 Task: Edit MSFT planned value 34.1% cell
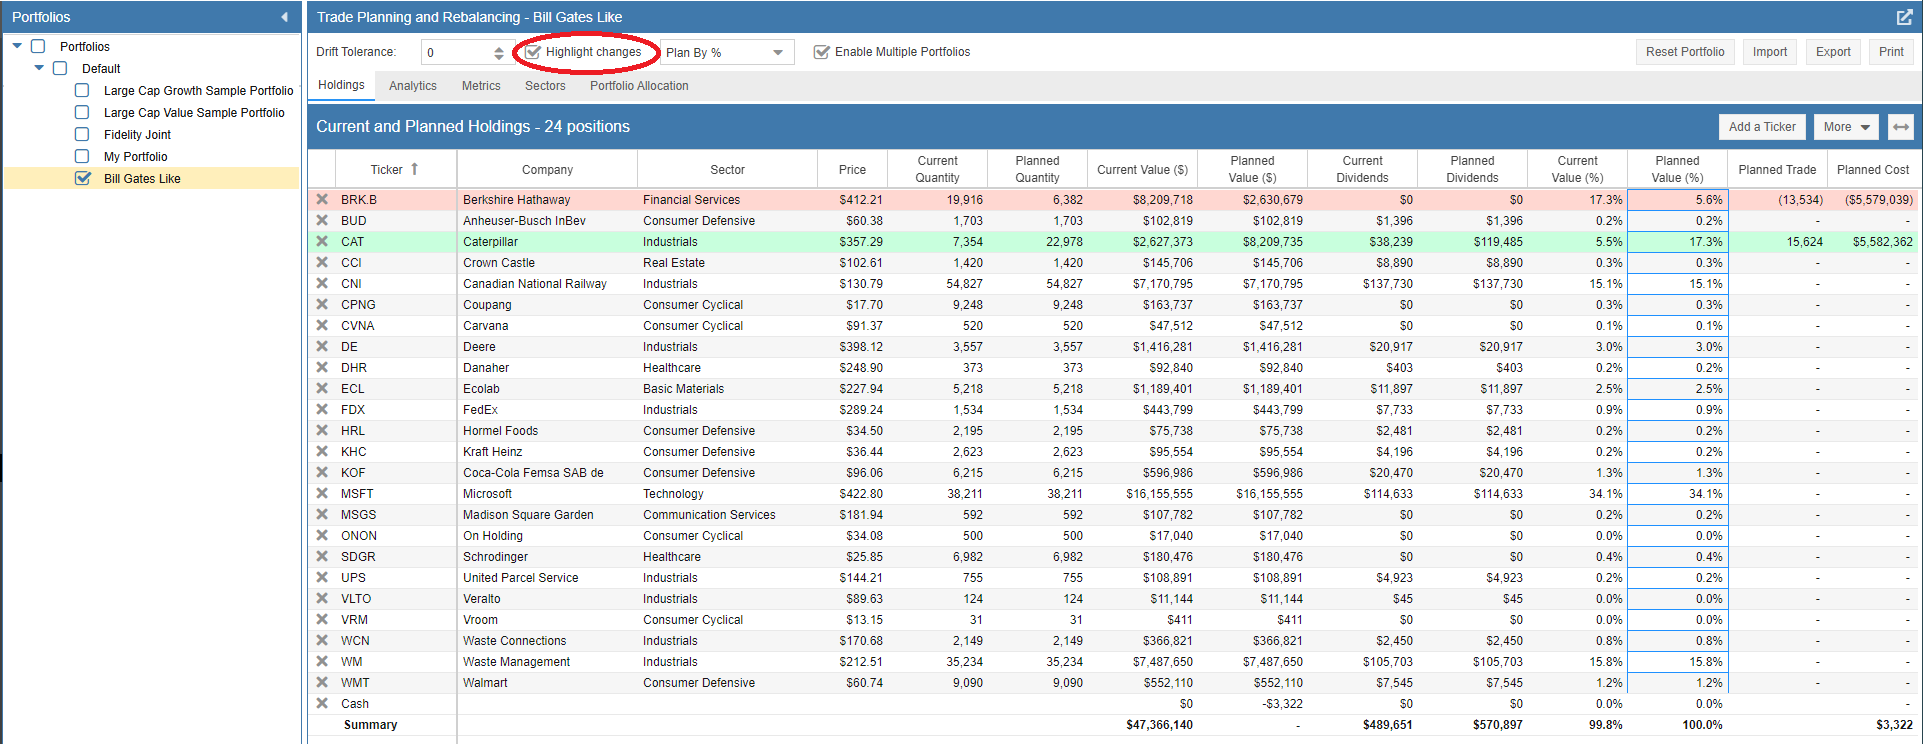click(1677, 494)
